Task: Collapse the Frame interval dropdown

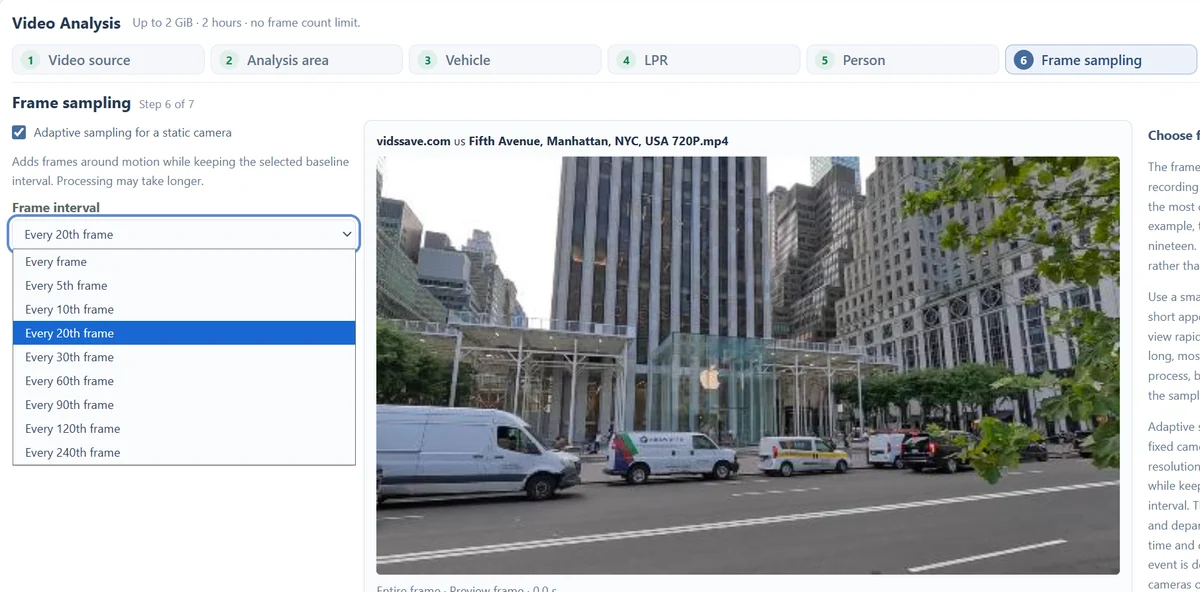Action: click(x=184, y=234)
